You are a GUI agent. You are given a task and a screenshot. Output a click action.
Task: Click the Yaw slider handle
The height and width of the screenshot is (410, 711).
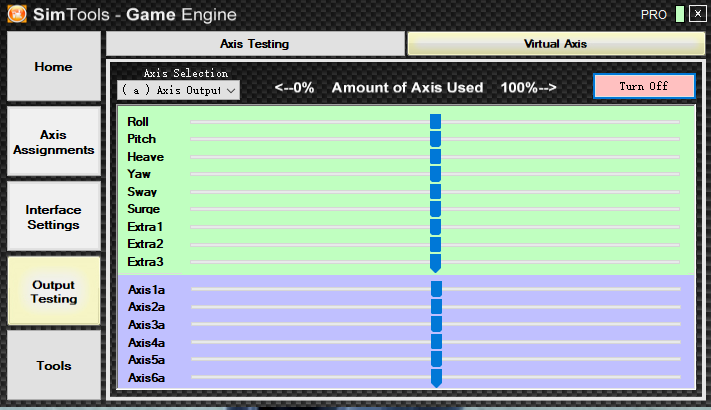435,174
